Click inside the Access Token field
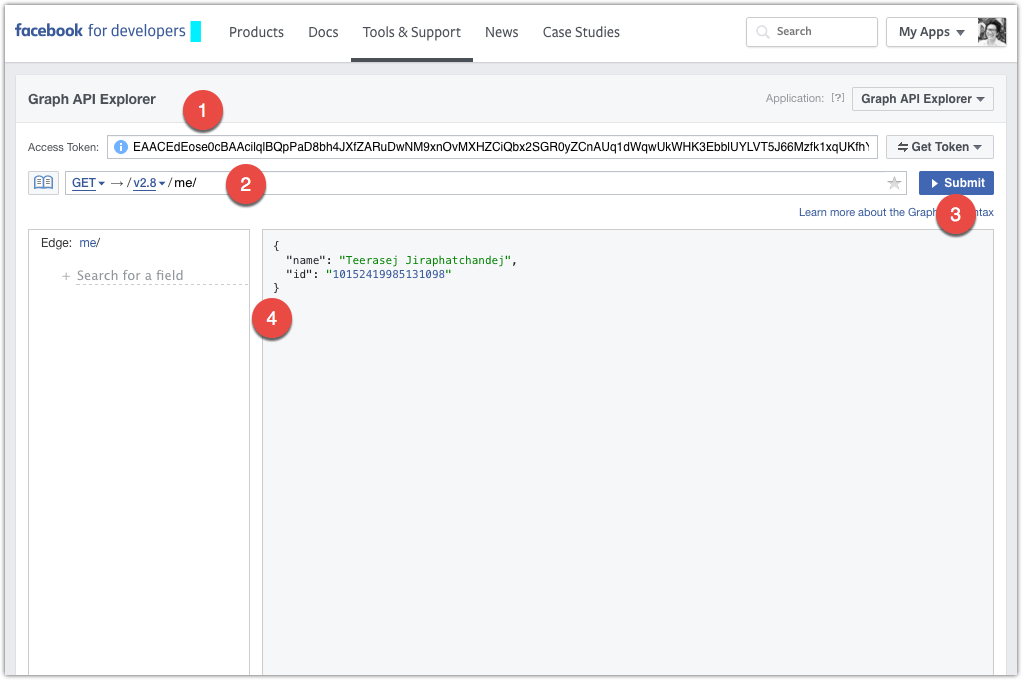The image size is (1022, 680). [500, 146]
